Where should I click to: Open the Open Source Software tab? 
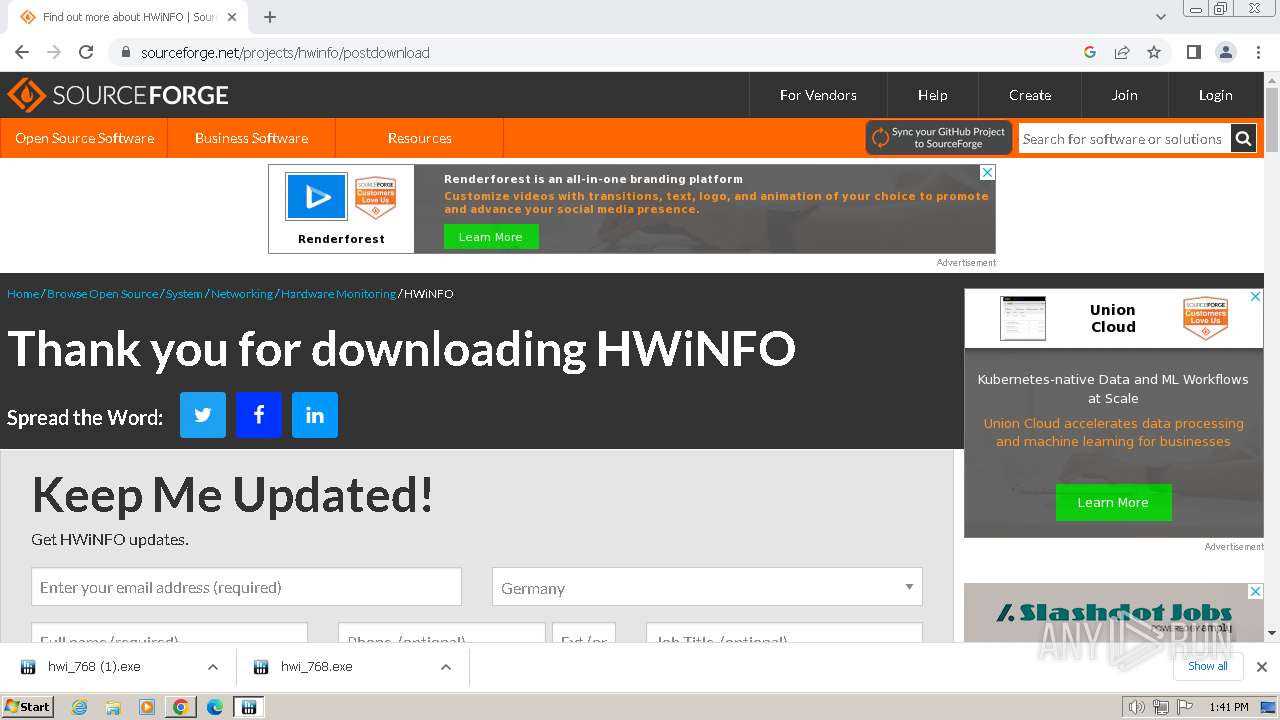pyautogui.click(x=84, y=138)
